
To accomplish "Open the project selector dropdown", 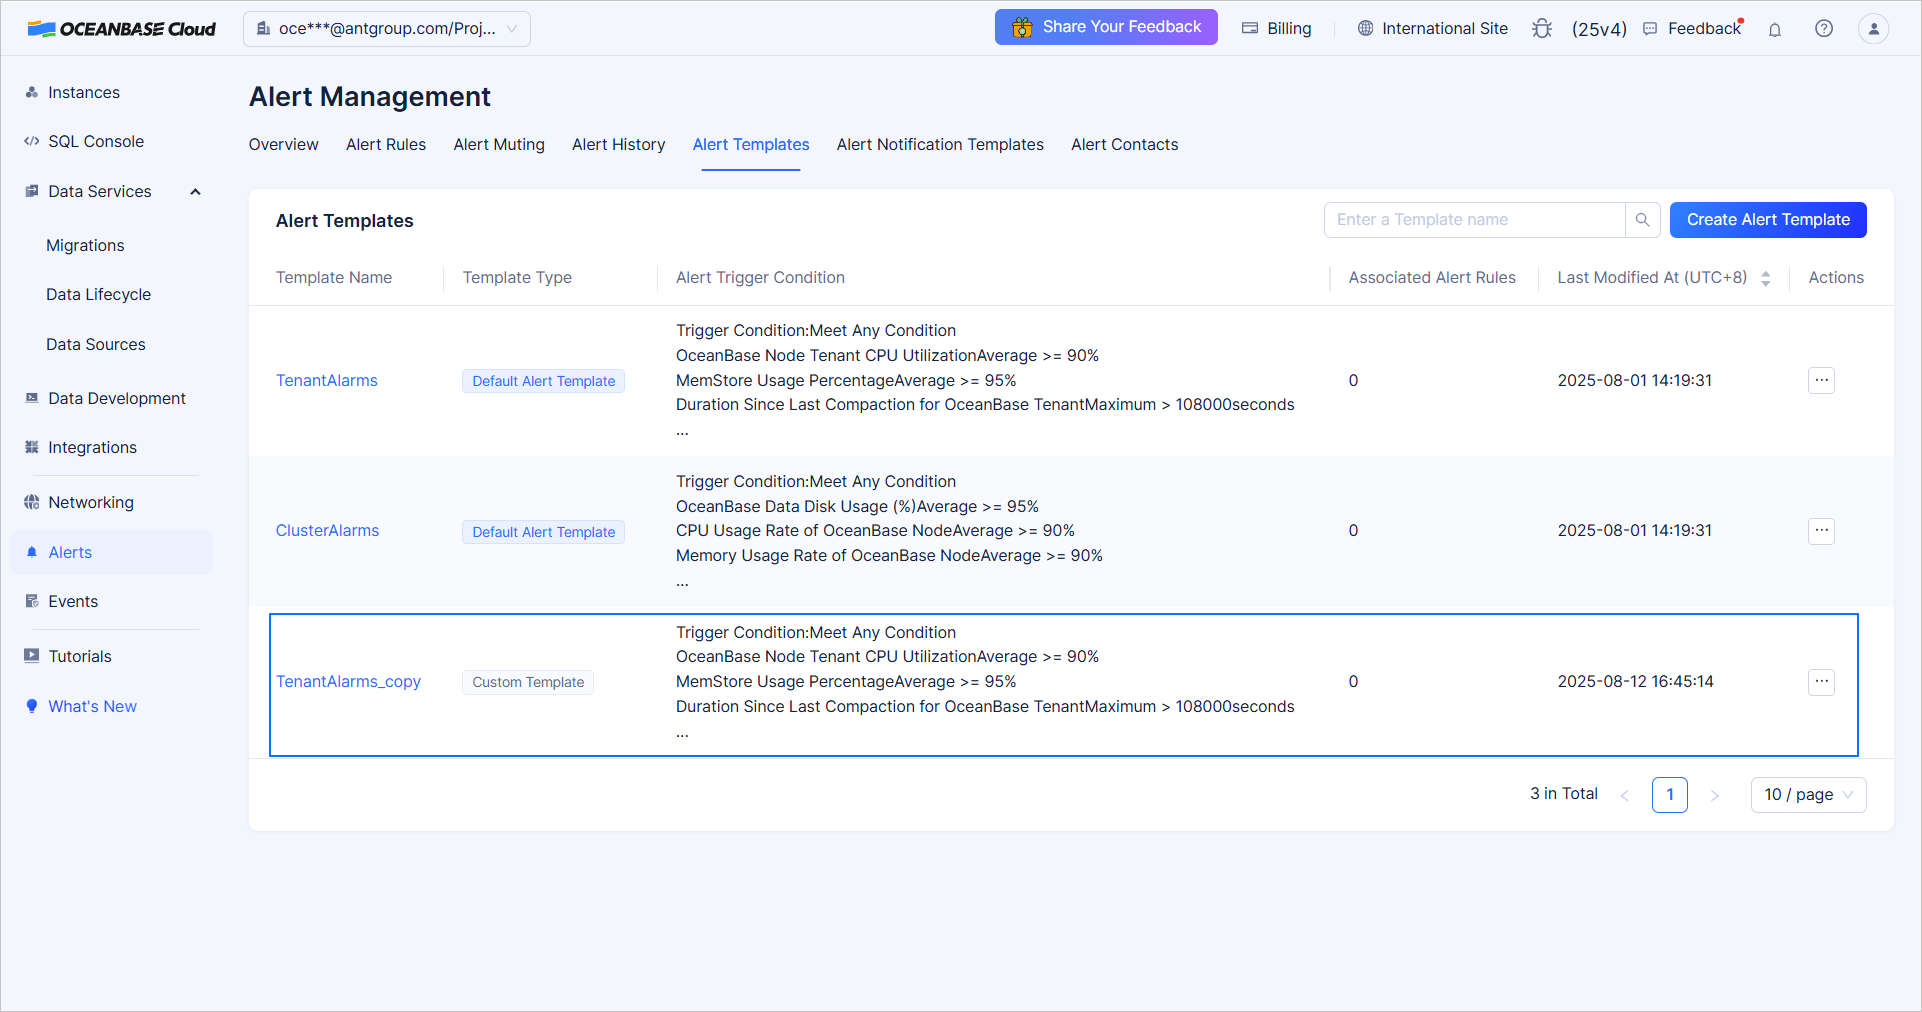I will click(x=387, y=29).
